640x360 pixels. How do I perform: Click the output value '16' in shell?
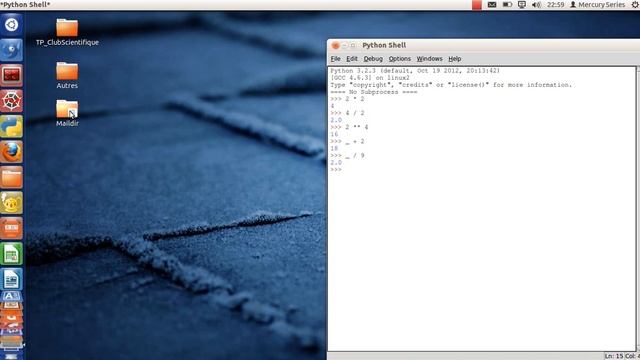334,134
